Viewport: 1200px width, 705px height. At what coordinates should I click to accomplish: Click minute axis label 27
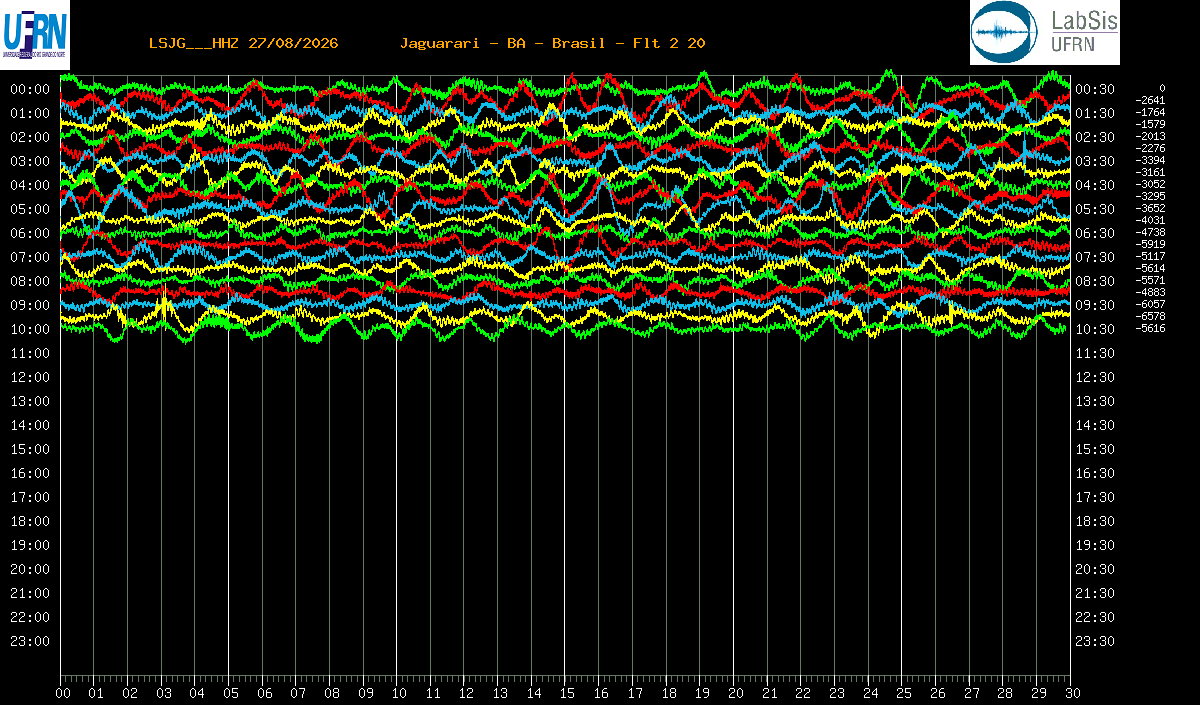tap(970, 693)
